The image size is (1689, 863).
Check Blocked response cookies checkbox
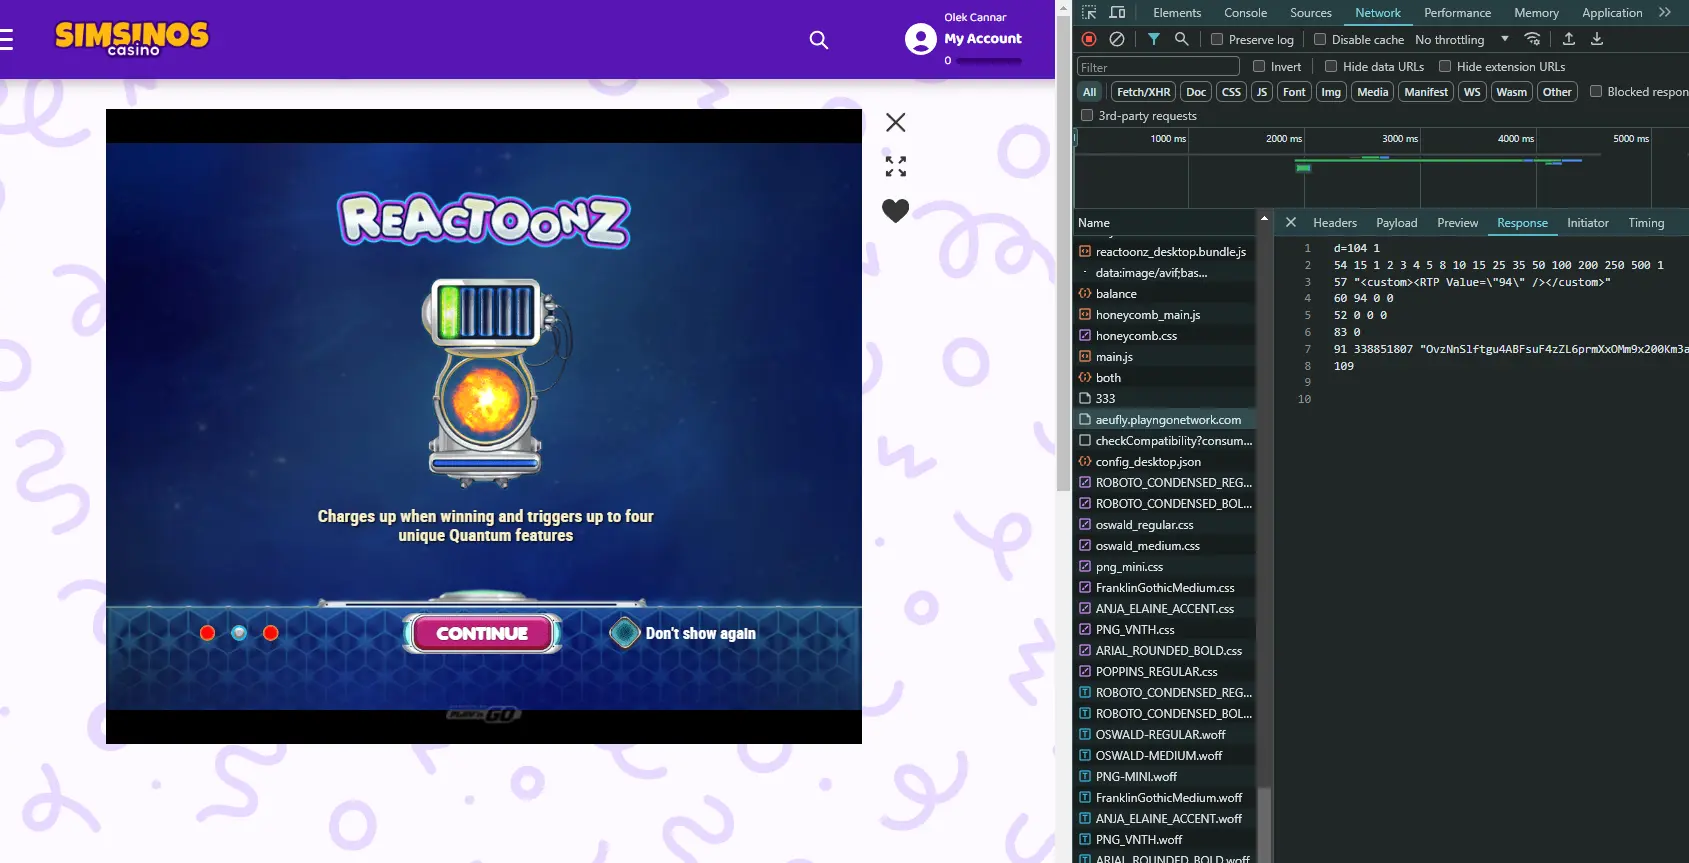1596,91
